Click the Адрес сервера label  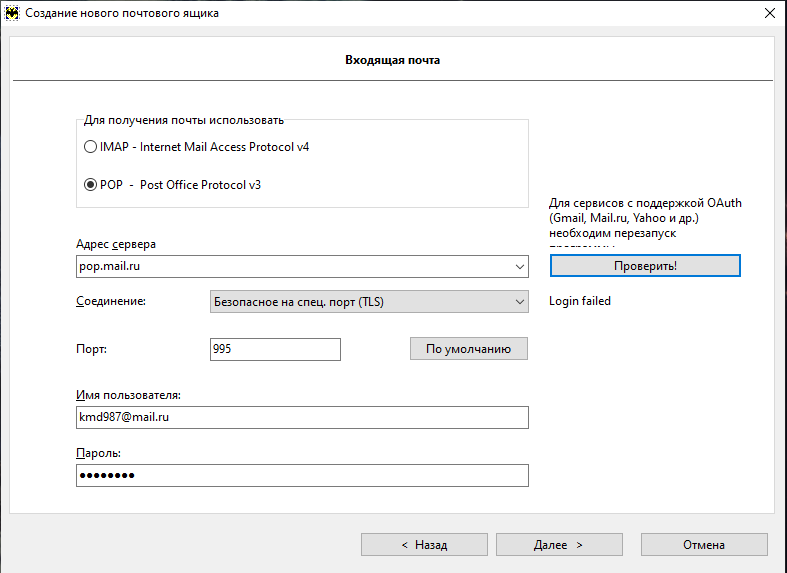pos(116,244)
